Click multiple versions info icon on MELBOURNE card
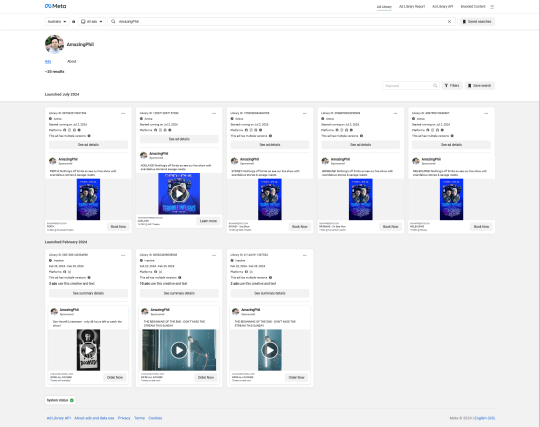 tap(452, 136)
